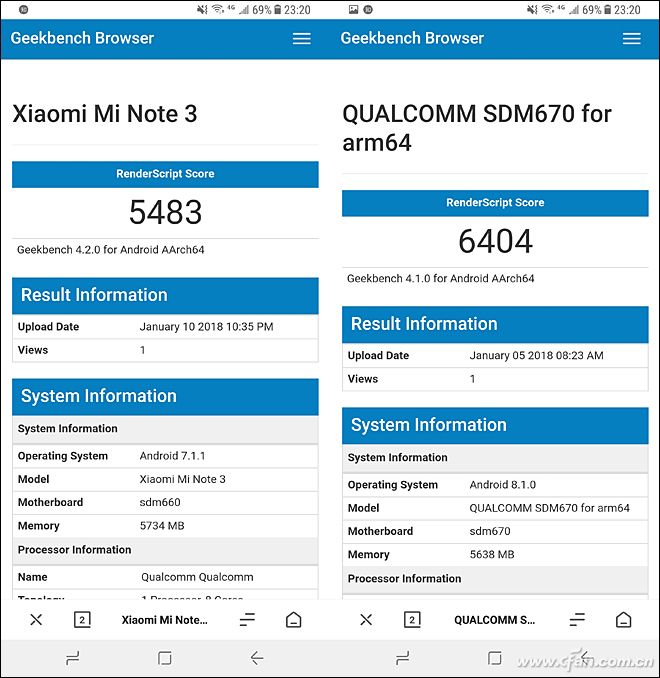This screenshot has width=660, height=678.
Task: Tap Android recents key on left phone
Action: [x=73, y=658]
